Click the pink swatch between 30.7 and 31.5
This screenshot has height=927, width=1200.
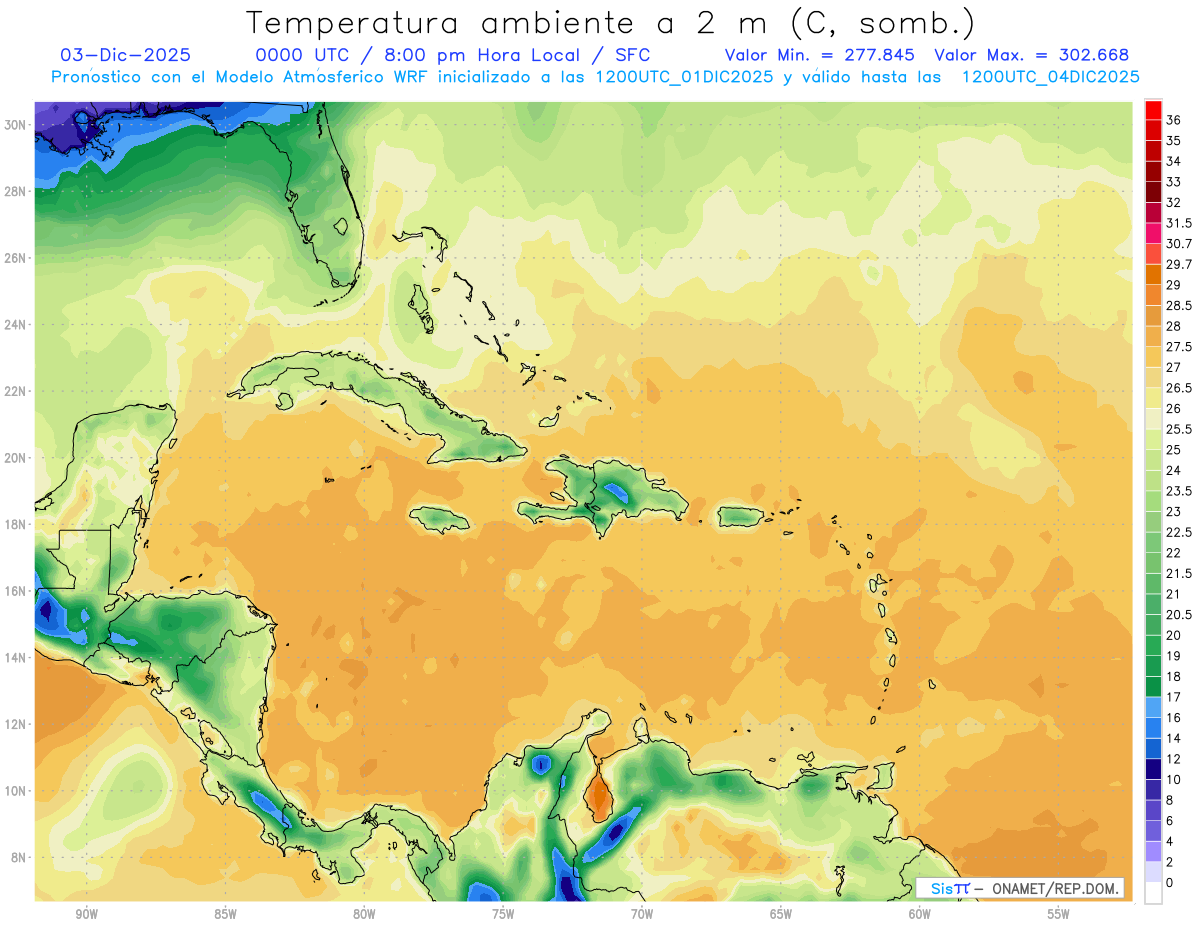1153,233
